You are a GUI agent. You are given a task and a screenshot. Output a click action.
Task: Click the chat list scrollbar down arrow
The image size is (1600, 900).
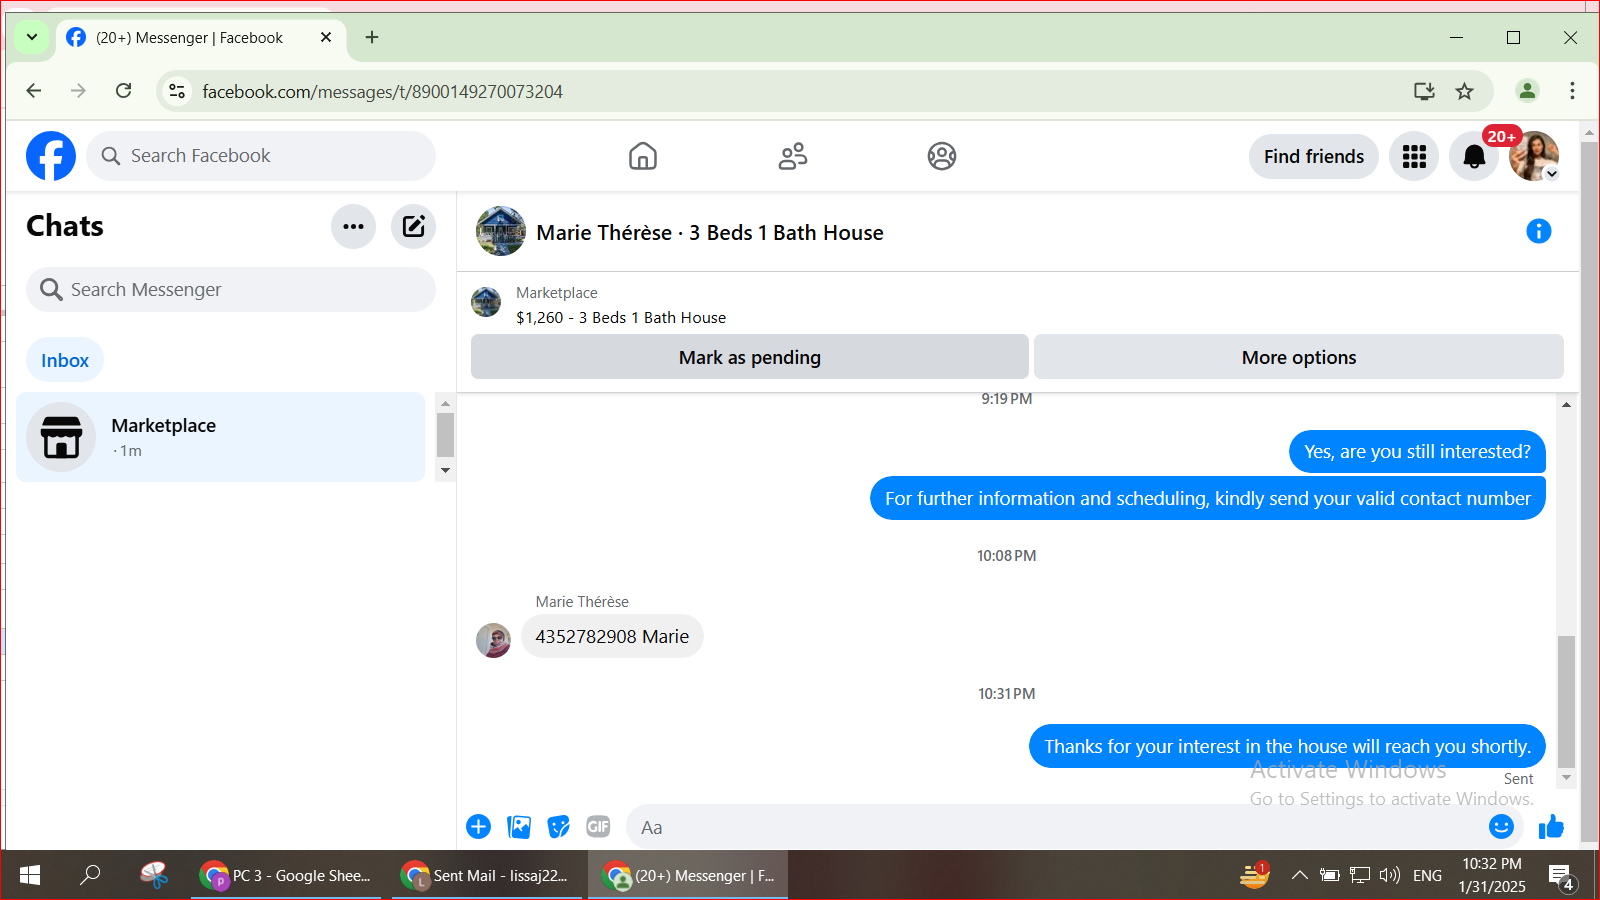(x=446, y=471)
